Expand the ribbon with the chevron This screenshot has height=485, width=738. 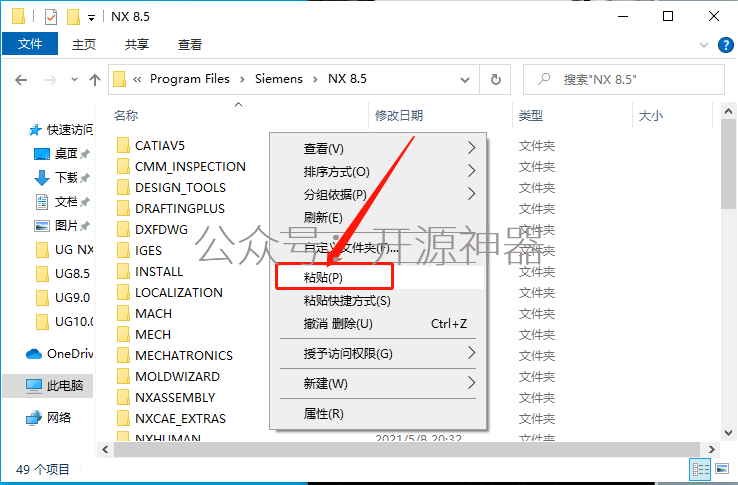point(704,45)
